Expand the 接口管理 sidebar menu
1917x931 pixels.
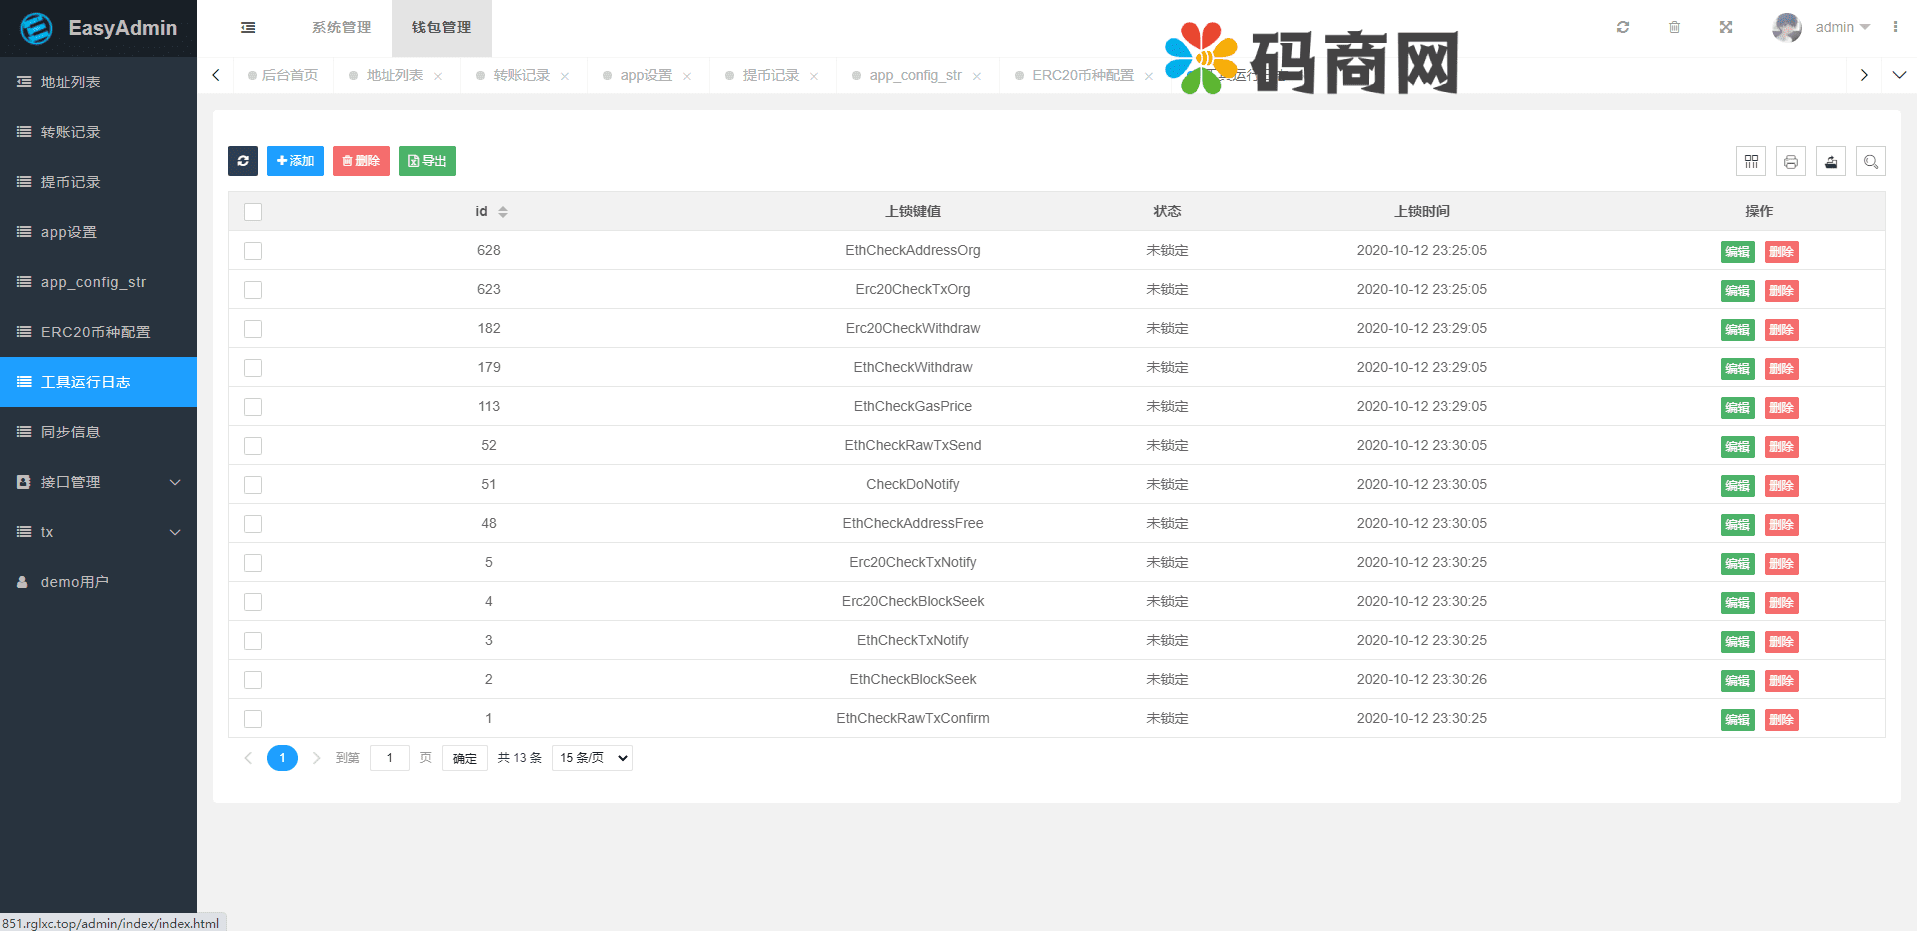coord(98,482)
